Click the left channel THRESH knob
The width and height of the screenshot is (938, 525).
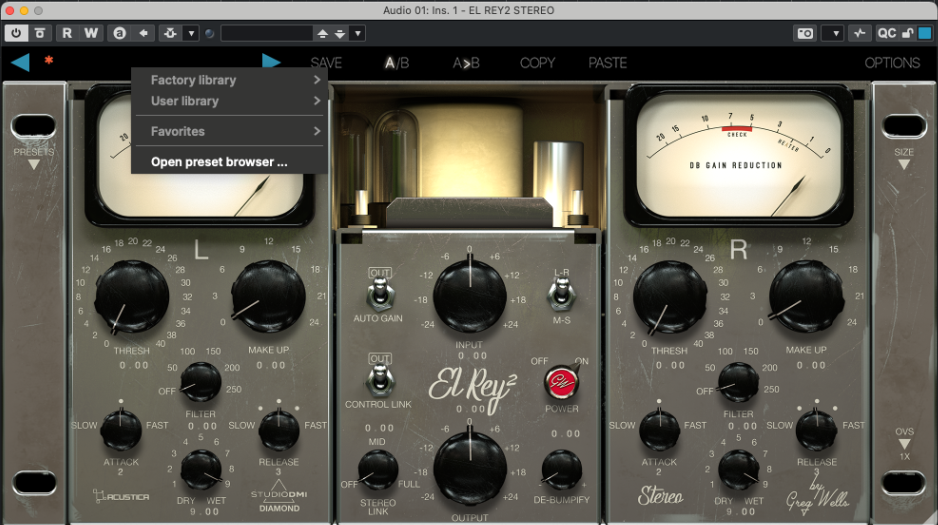pyautogui.click(x=132, y=297)
